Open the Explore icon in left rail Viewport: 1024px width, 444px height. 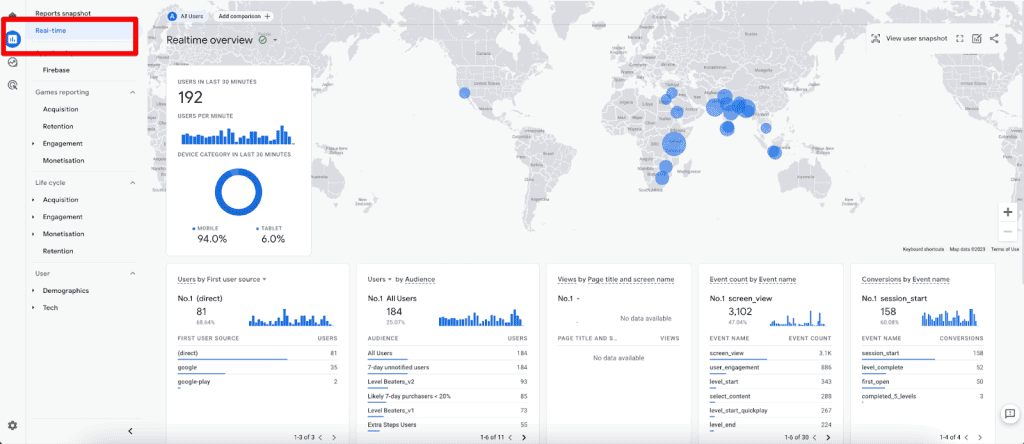(x=12, y=62)
